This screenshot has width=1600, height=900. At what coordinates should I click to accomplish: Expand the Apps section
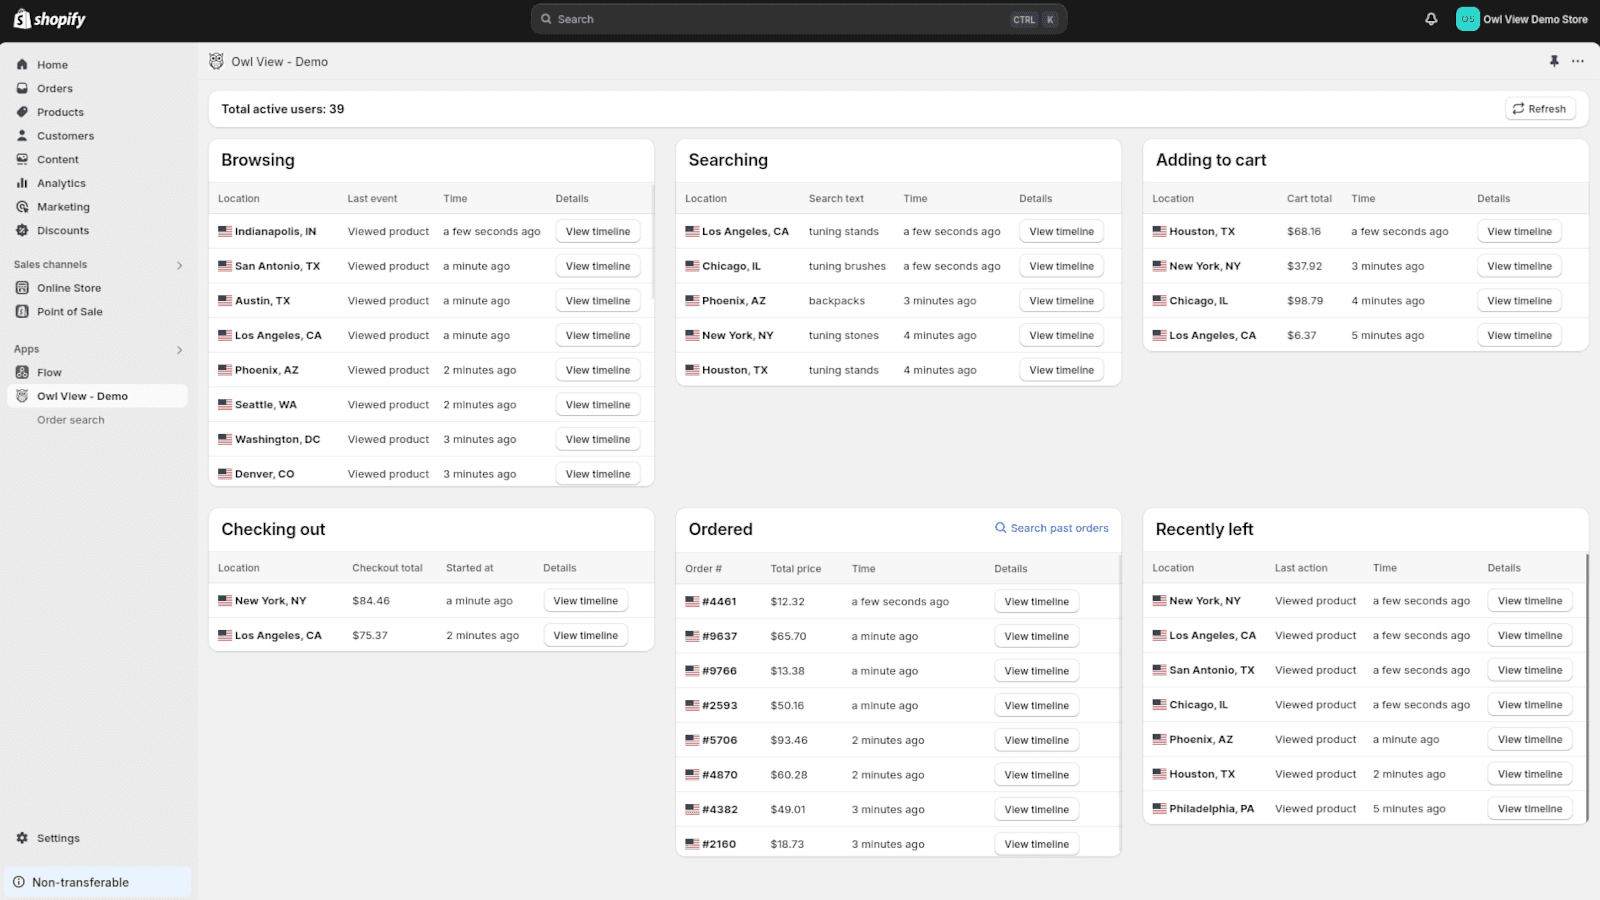coord(180,349)
